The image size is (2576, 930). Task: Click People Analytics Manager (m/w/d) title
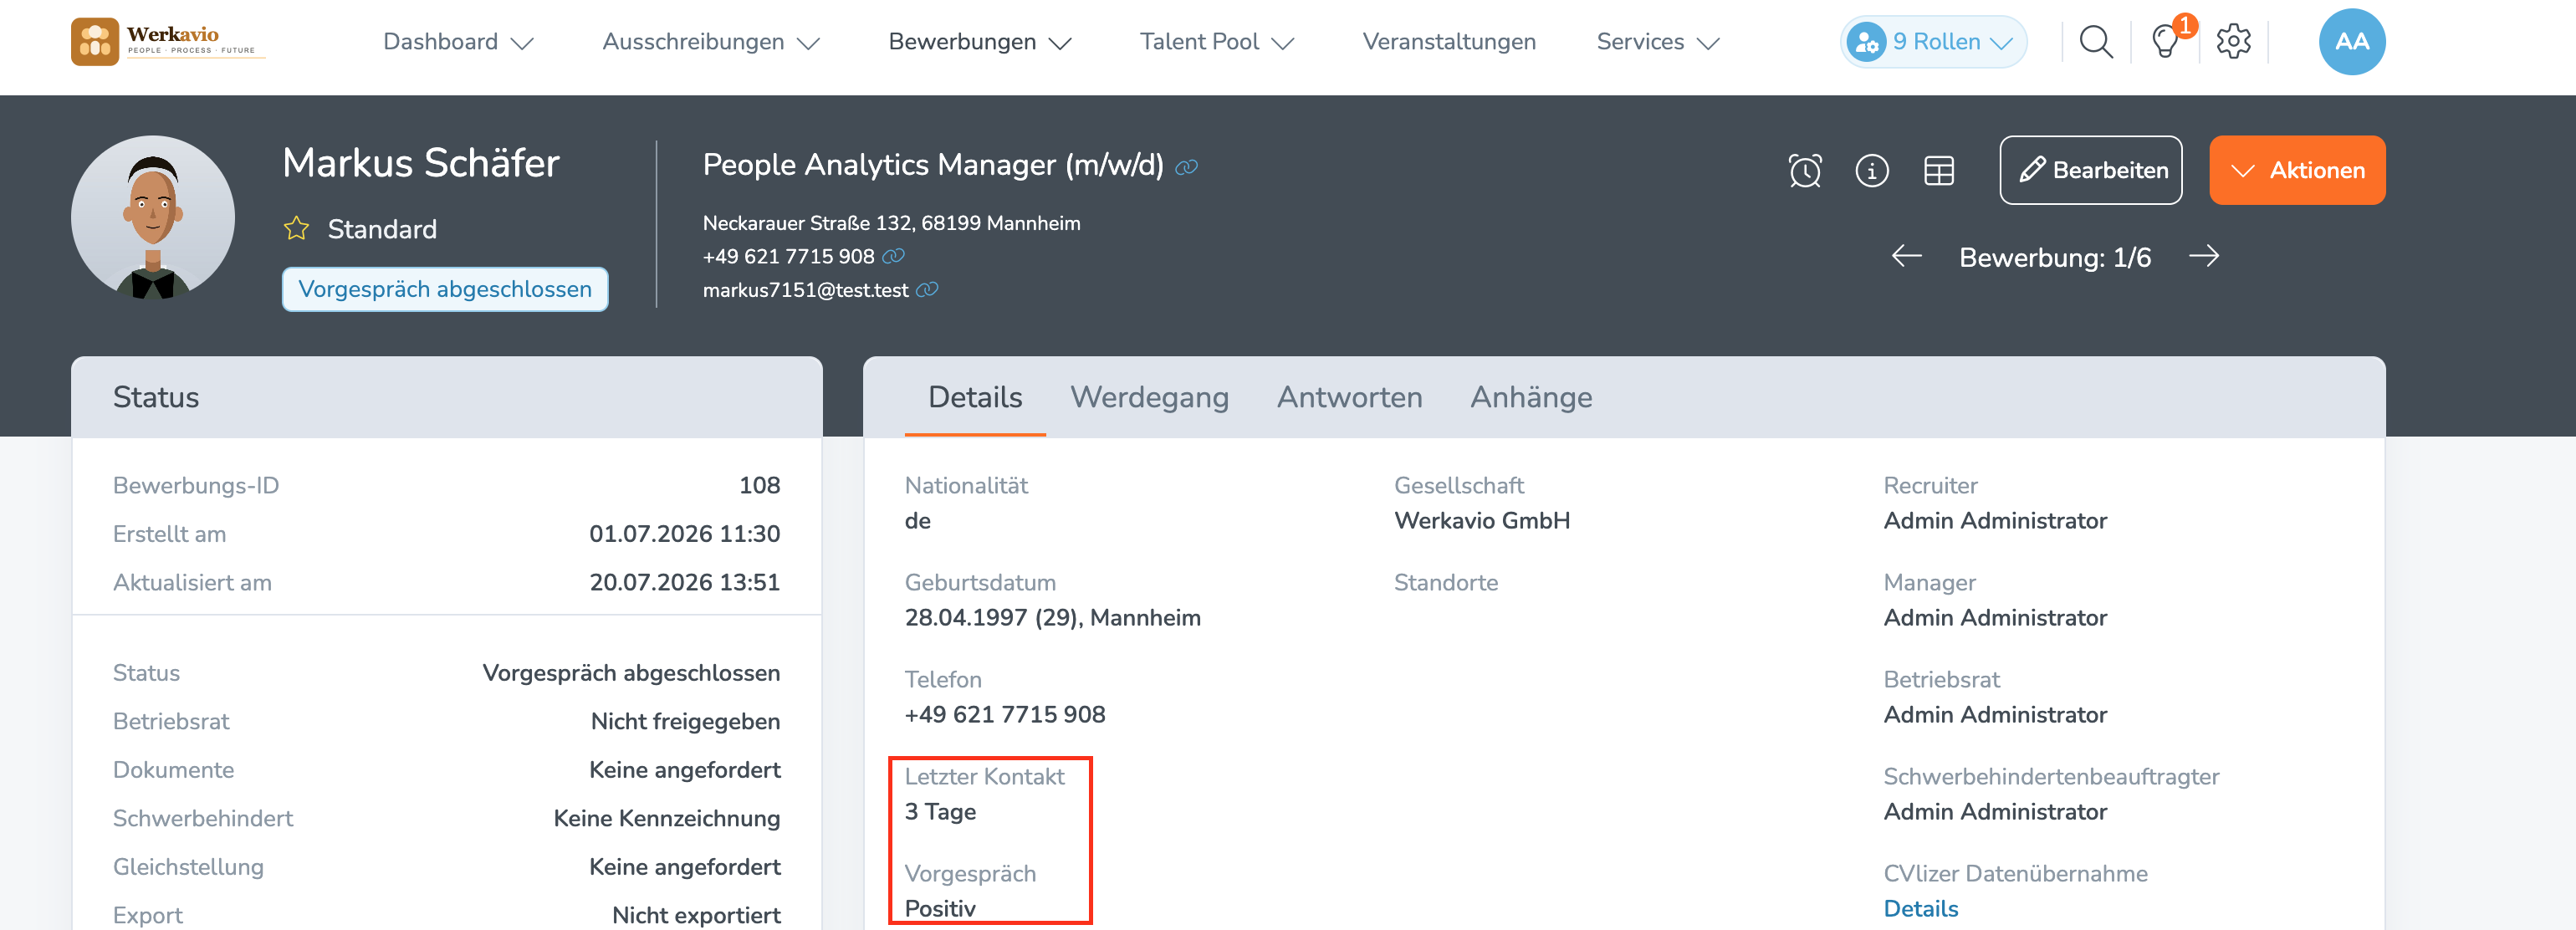[x=933, y=165]
